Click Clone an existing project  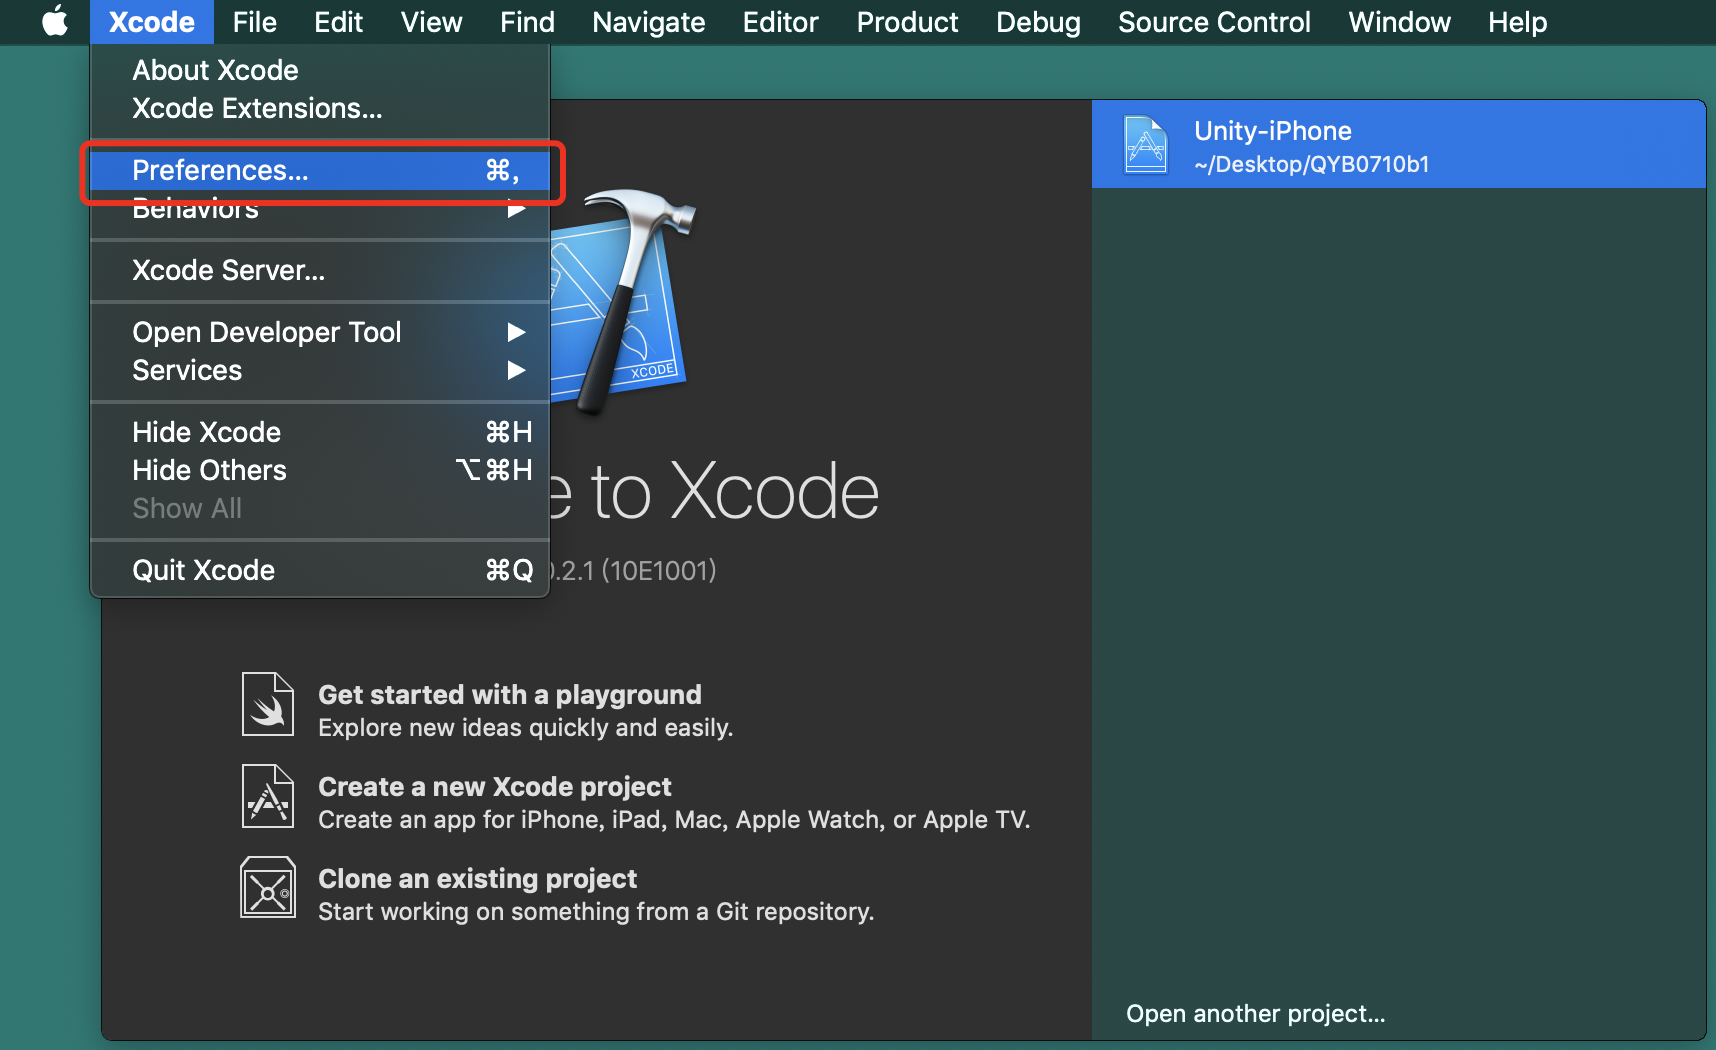pyautogui.click(x=477, y=879)
